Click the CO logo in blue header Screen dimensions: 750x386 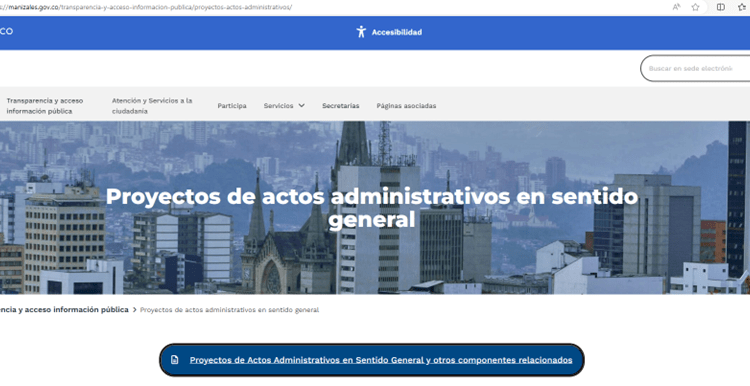(x=6, y=31)
